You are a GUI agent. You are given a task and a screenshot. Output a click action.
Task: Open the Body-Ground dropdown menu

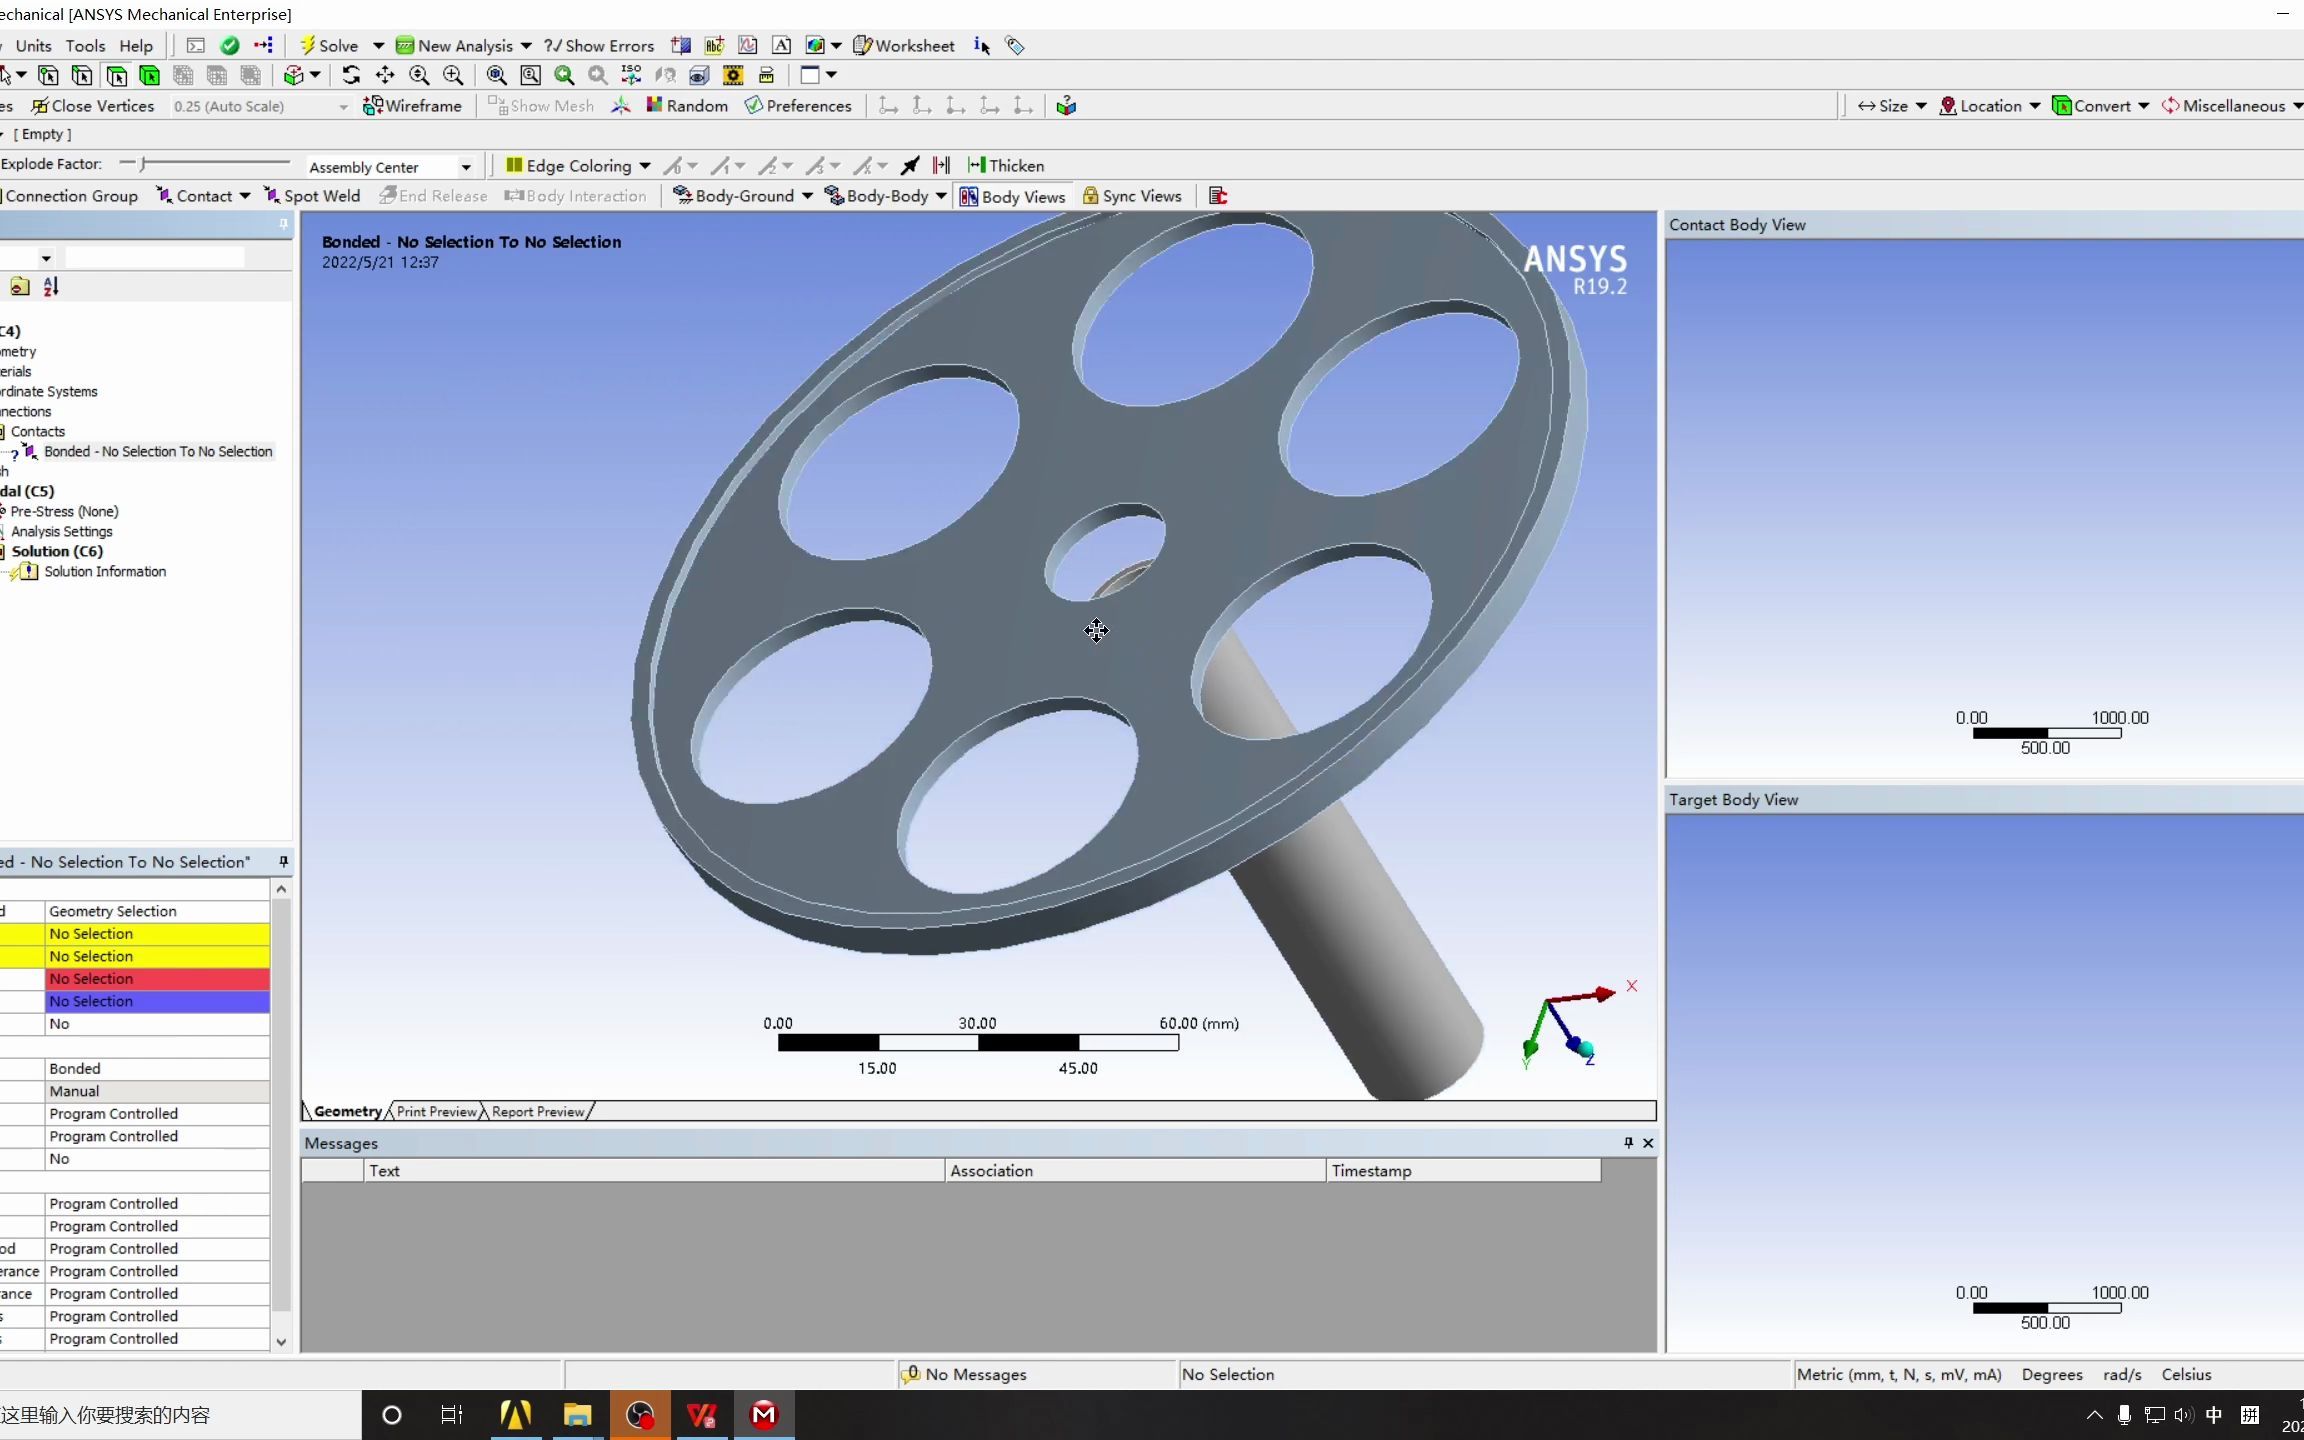pos(807,196)
